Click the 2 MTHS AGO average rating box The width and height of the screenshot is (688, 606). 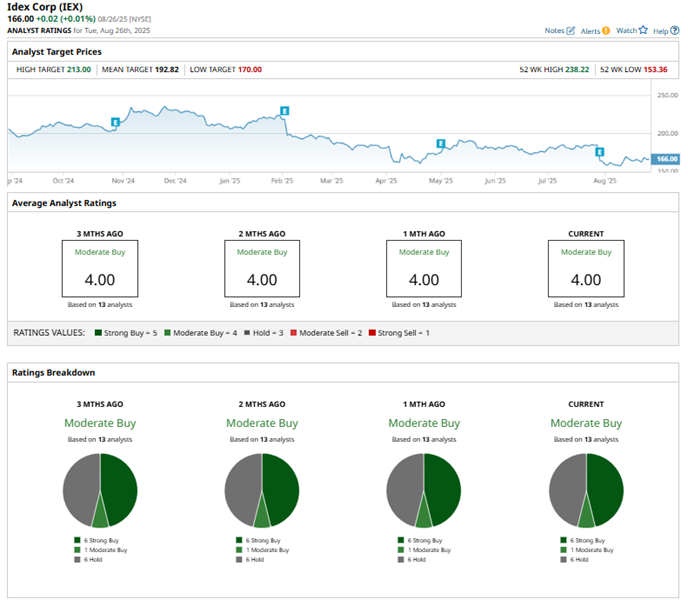pyautogui.click(x=262, y=269)
